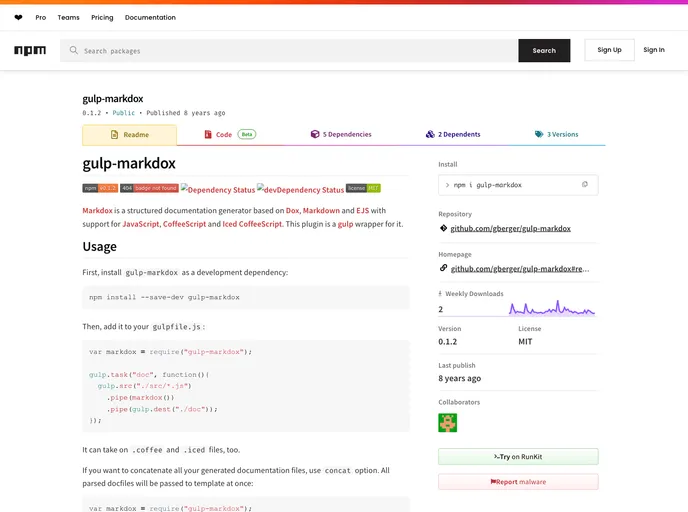Open the Markdown link in description

pyautogui.click(x=321, y=211)
